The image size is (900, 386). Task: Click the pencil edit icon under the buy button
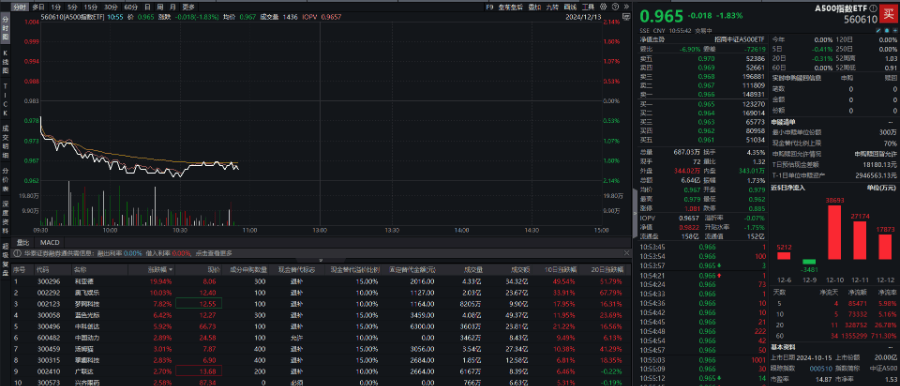coord(878,30)
